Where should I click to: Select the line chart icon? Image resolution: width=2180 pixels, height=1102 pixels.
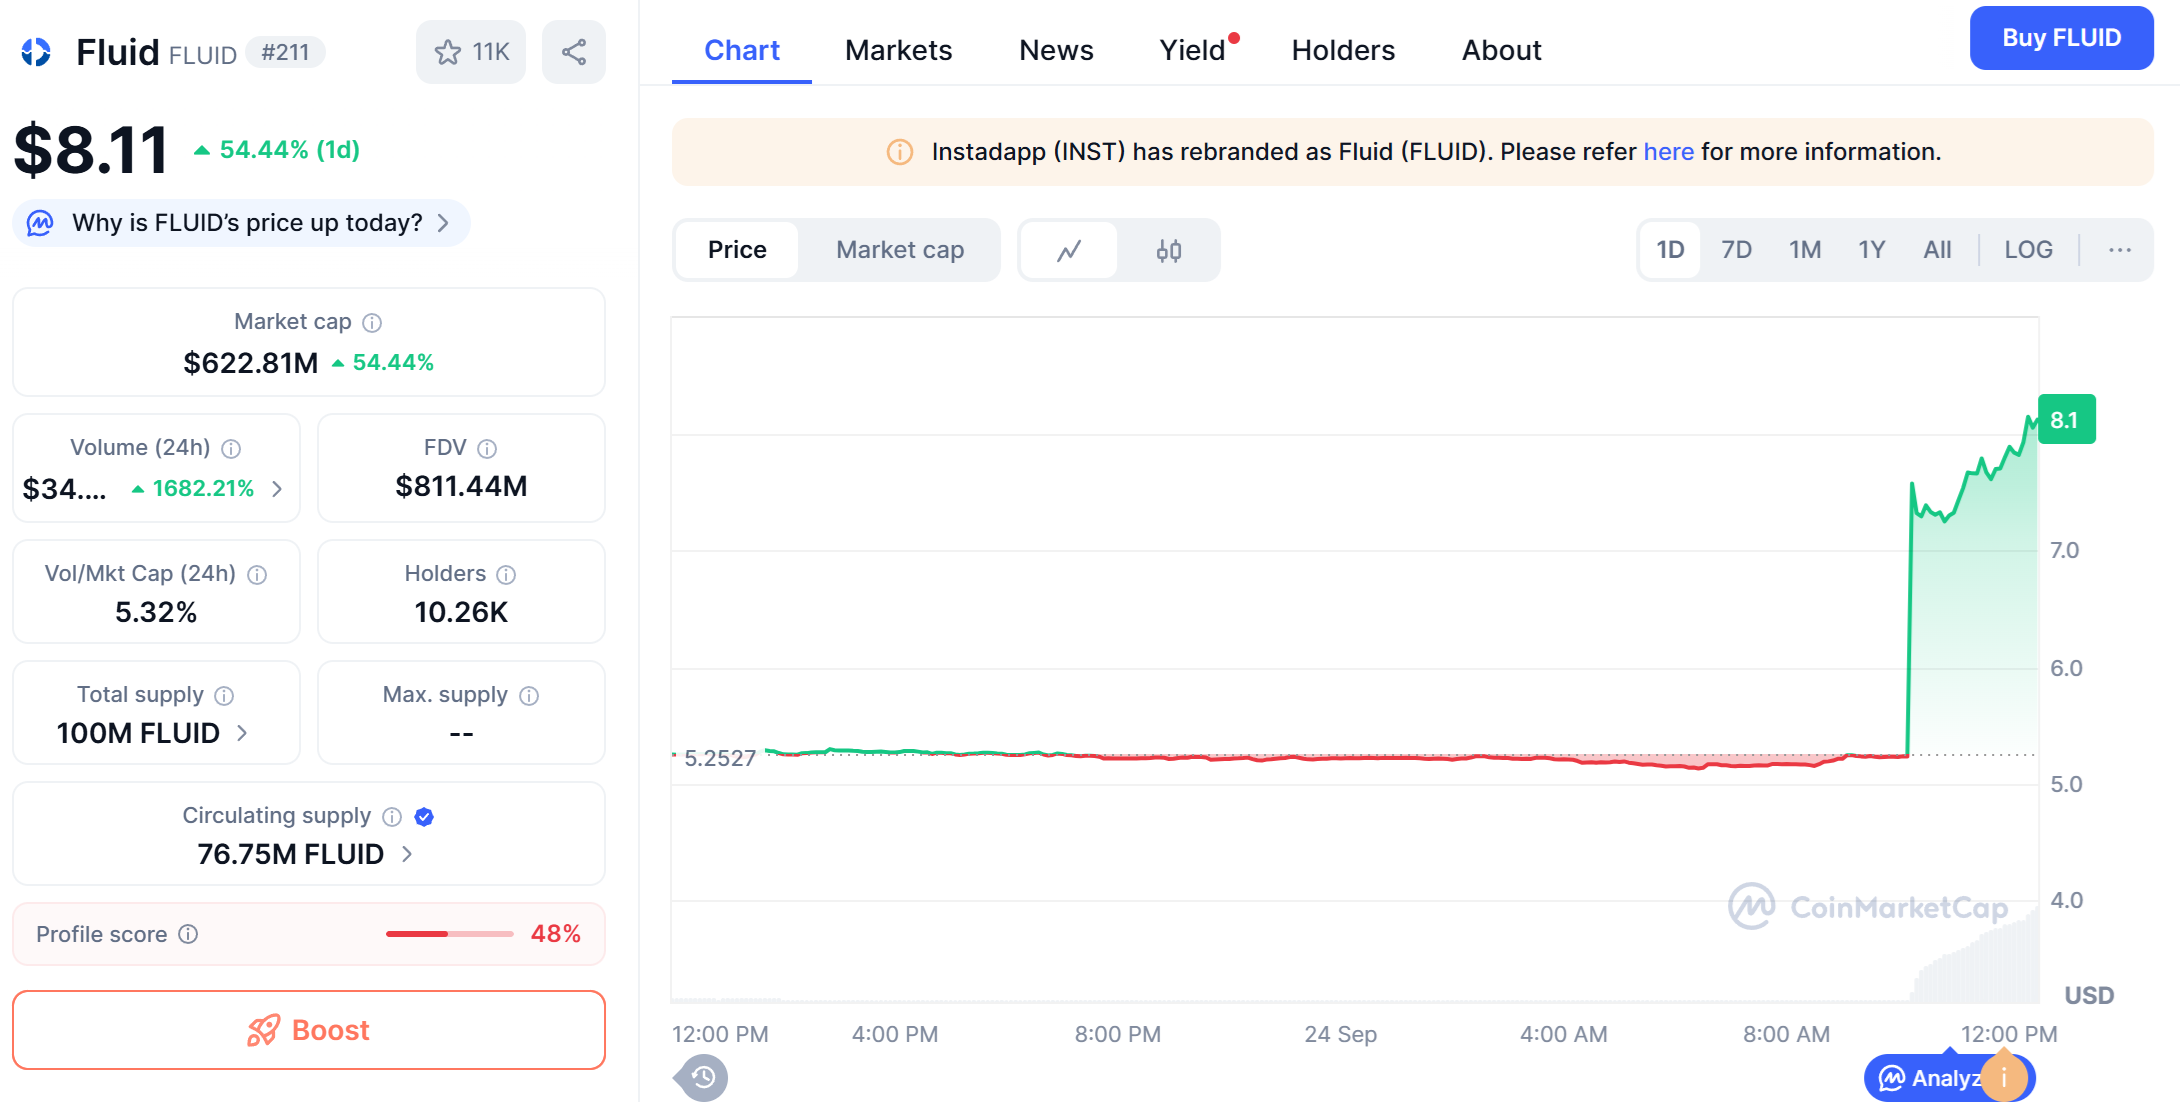1069,250
